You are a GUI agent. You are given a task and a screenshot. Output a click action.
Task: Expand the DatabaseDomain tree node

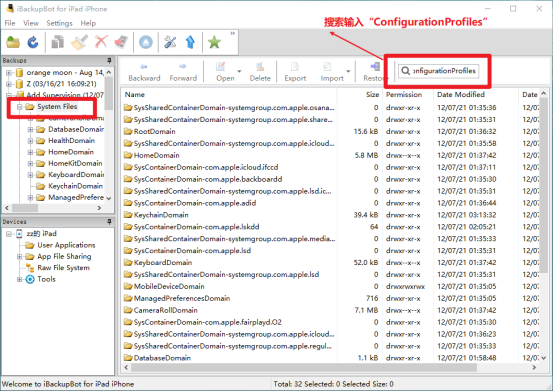coord(30,130)
